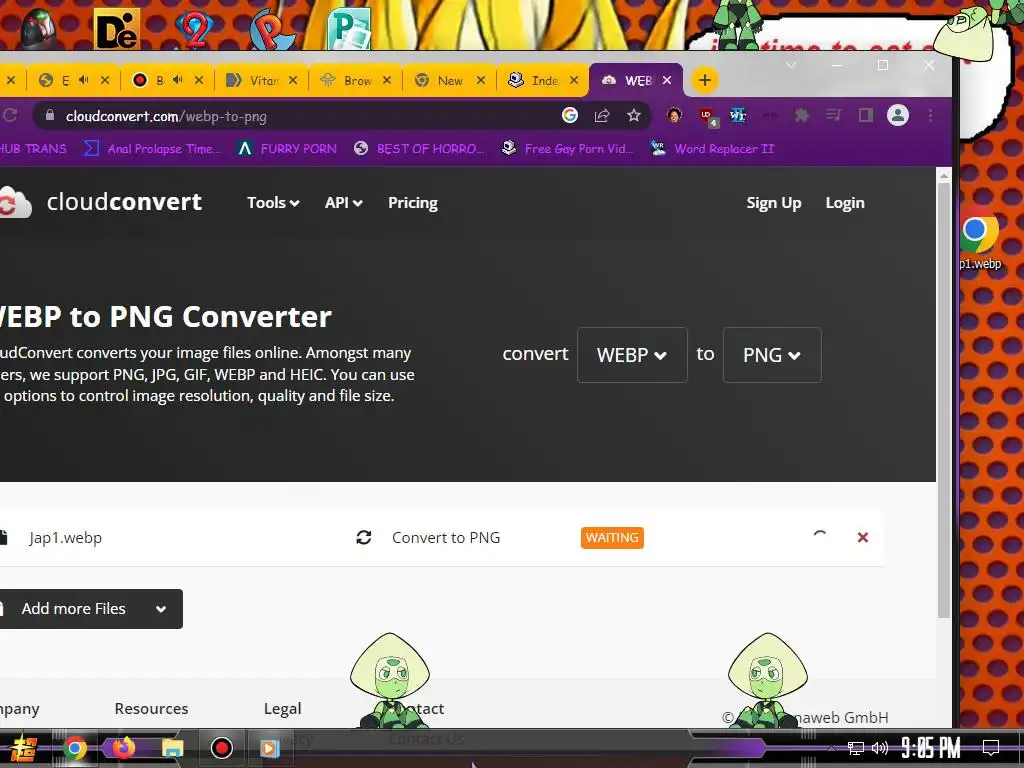The height and width of the screenshot is (768, 1024).
Task: Click the Start button on the taskbar
Action: pyautogui.click(x=23, y=748)
